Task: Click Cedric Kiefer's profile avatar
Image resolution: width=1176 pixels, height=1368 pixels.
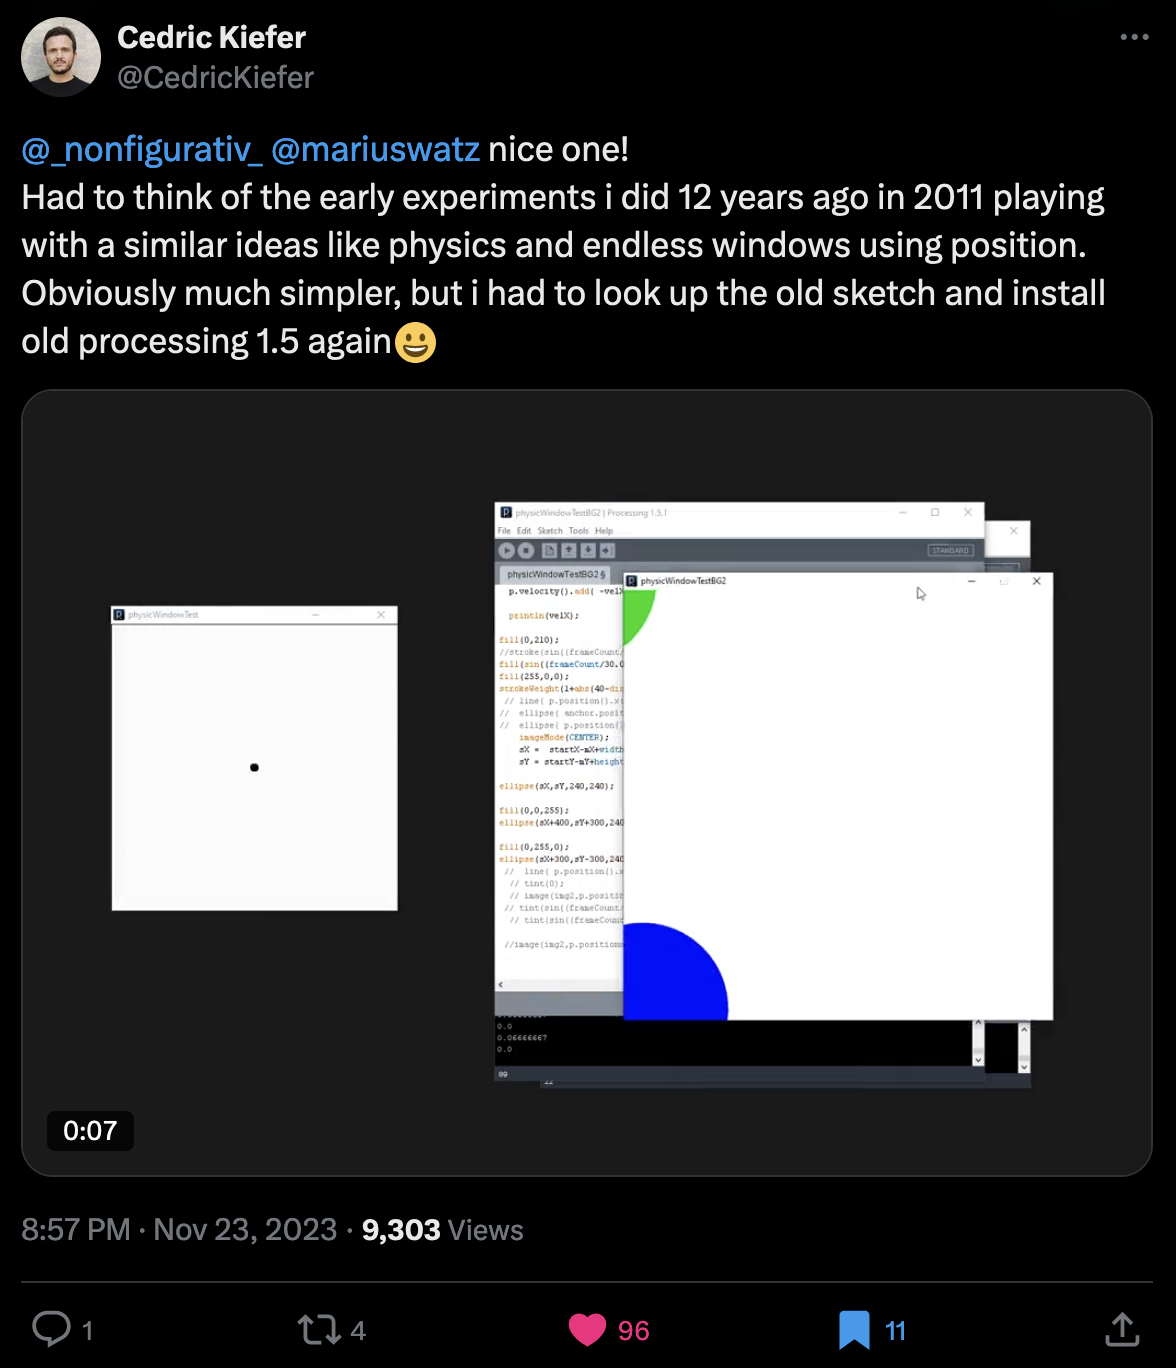Action: coord(61,56)
